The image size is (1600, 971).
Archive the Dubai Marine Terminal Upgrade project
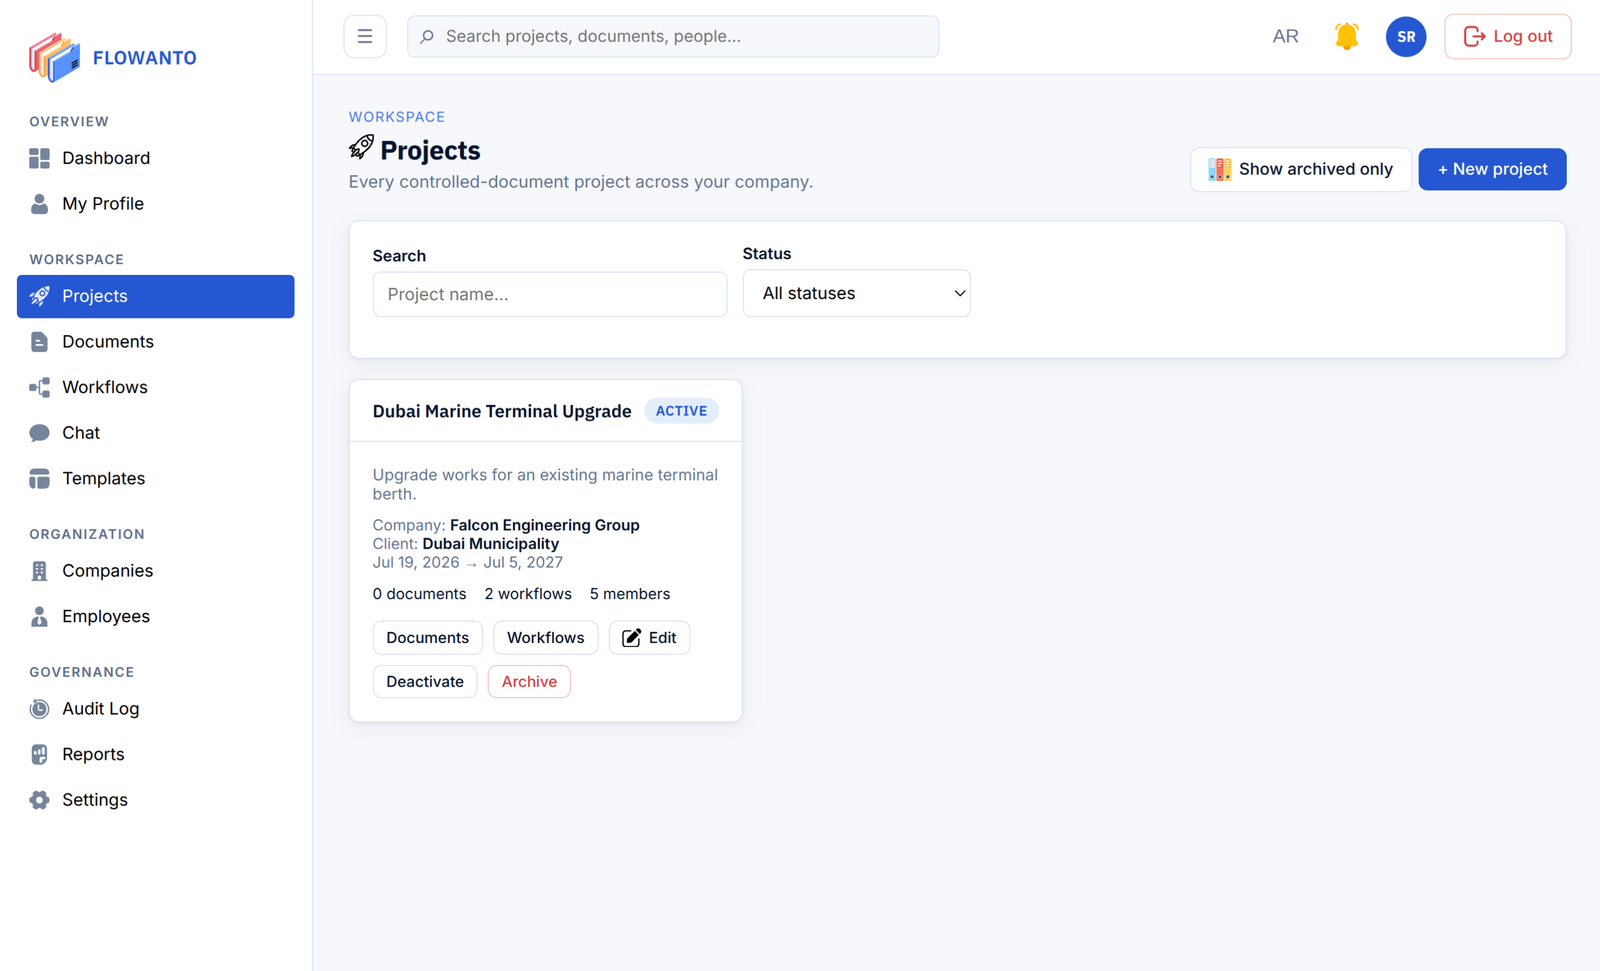(529, 682)
